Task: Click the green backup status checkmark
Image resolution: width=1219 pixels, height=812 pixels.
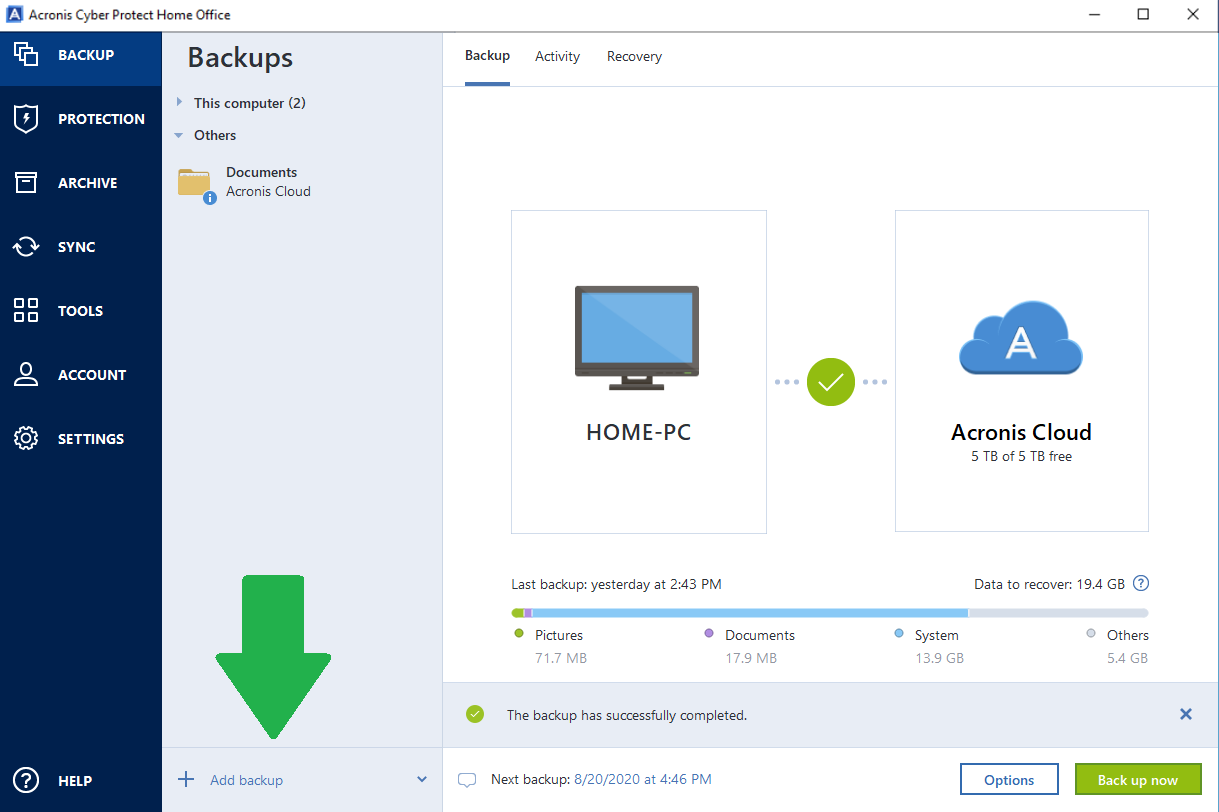Action: 831,382
